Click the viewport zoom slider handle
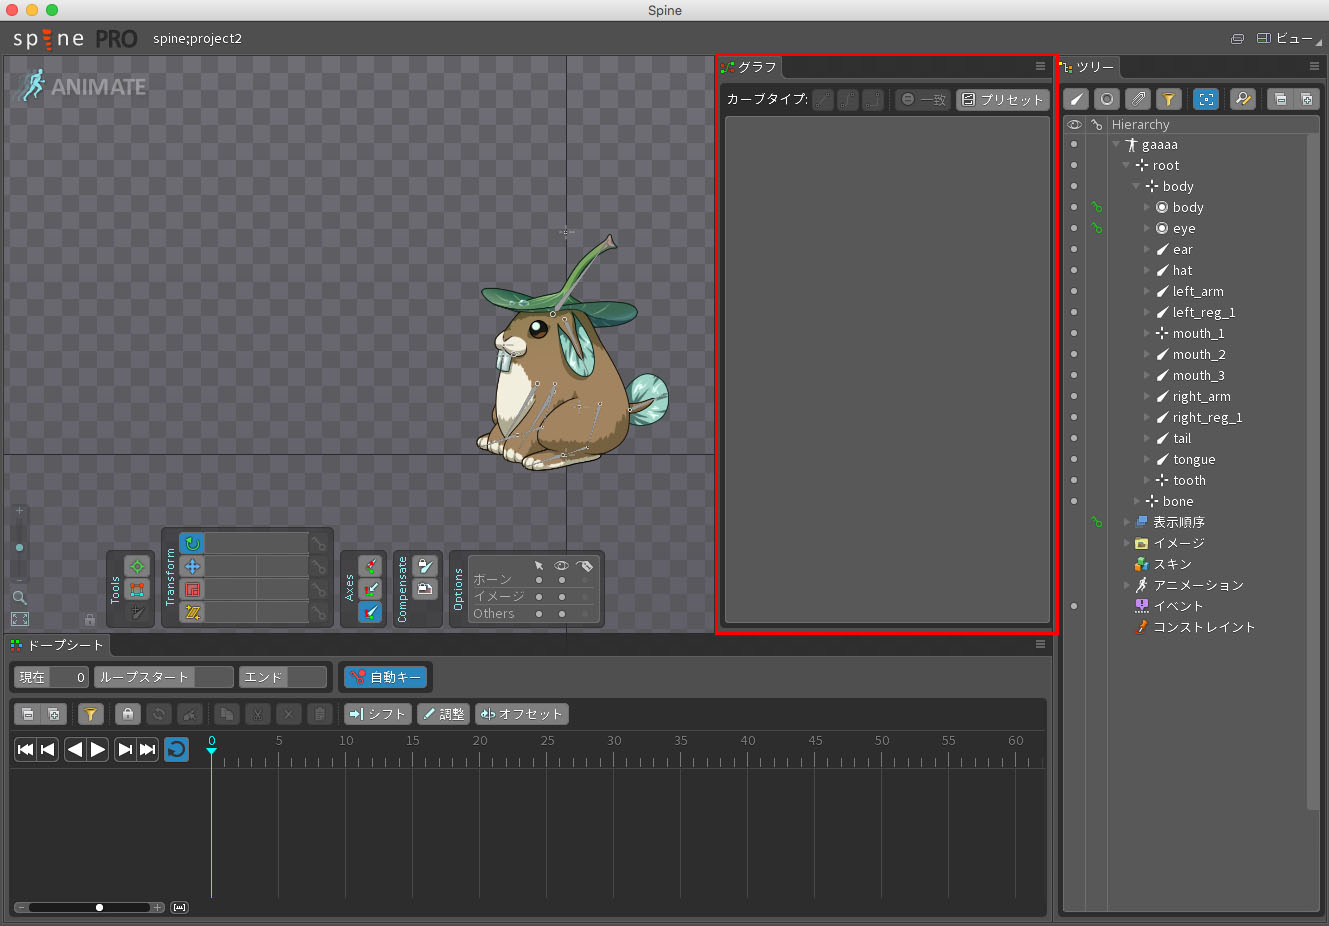 19,547
